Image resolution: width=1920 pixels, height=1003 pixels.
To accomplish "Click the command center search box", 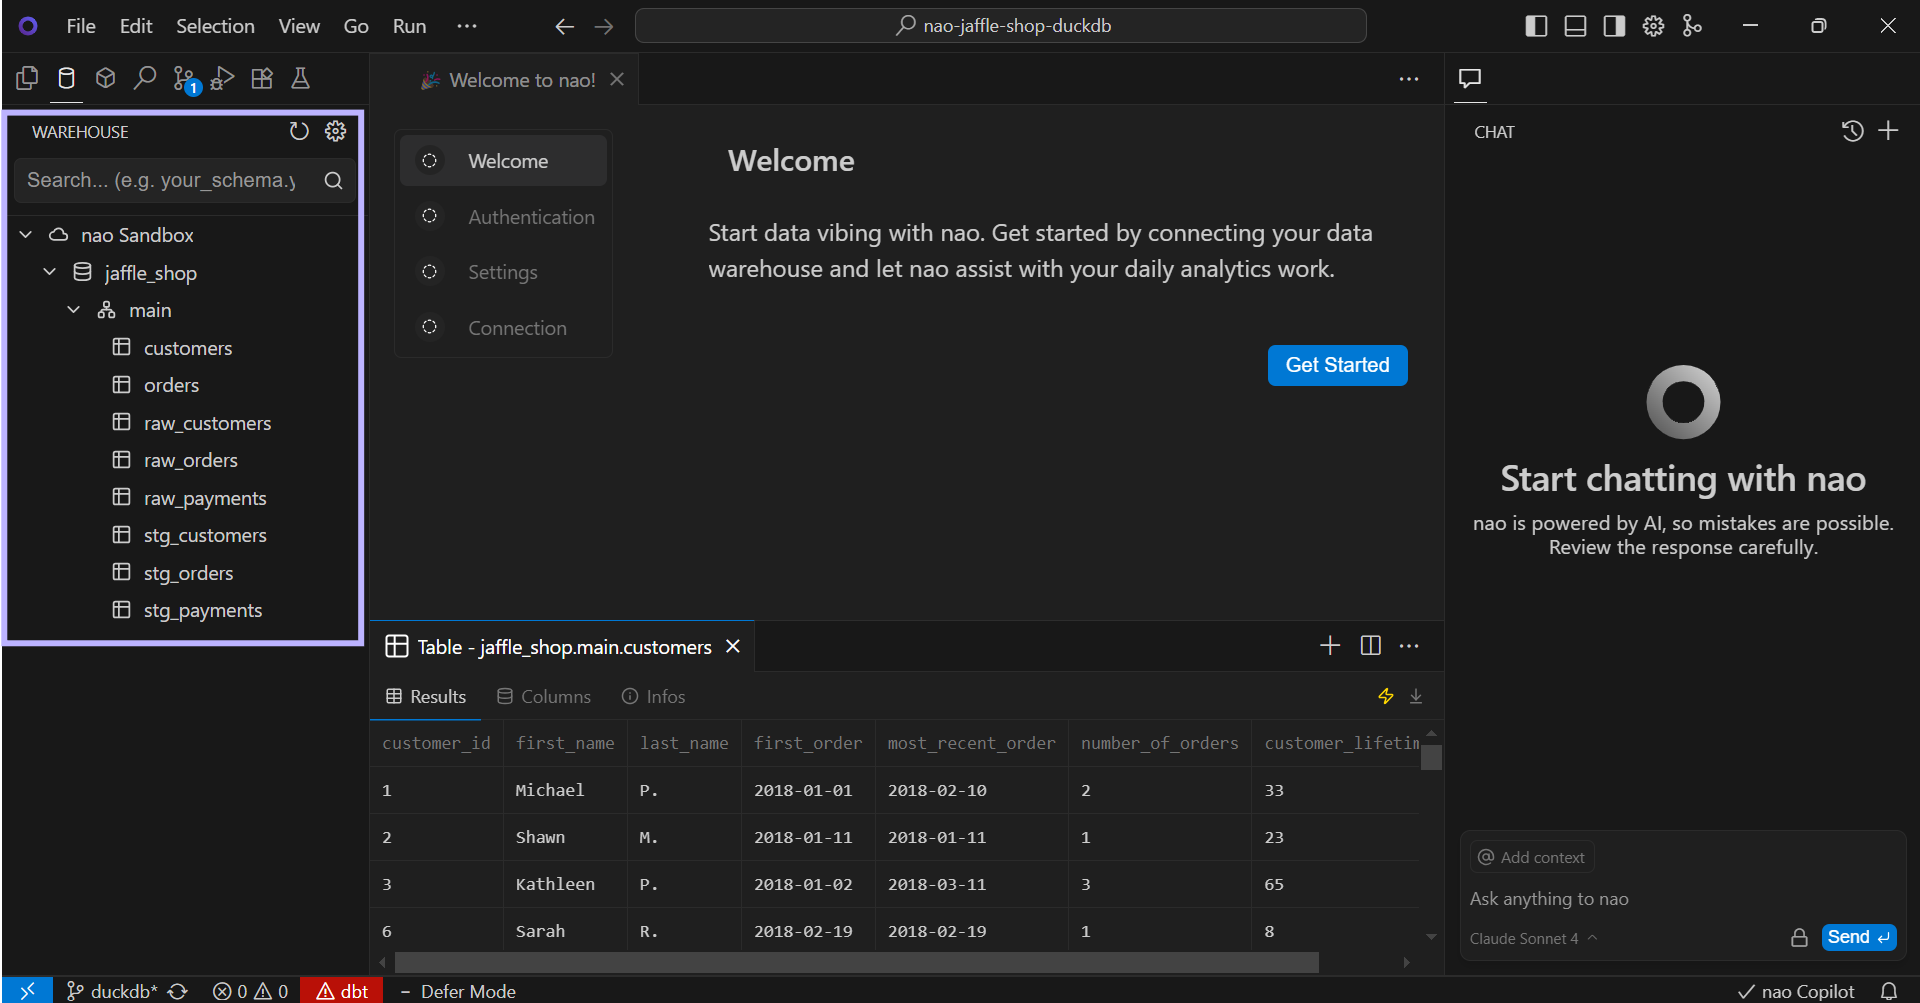I will pos(1001,26).
